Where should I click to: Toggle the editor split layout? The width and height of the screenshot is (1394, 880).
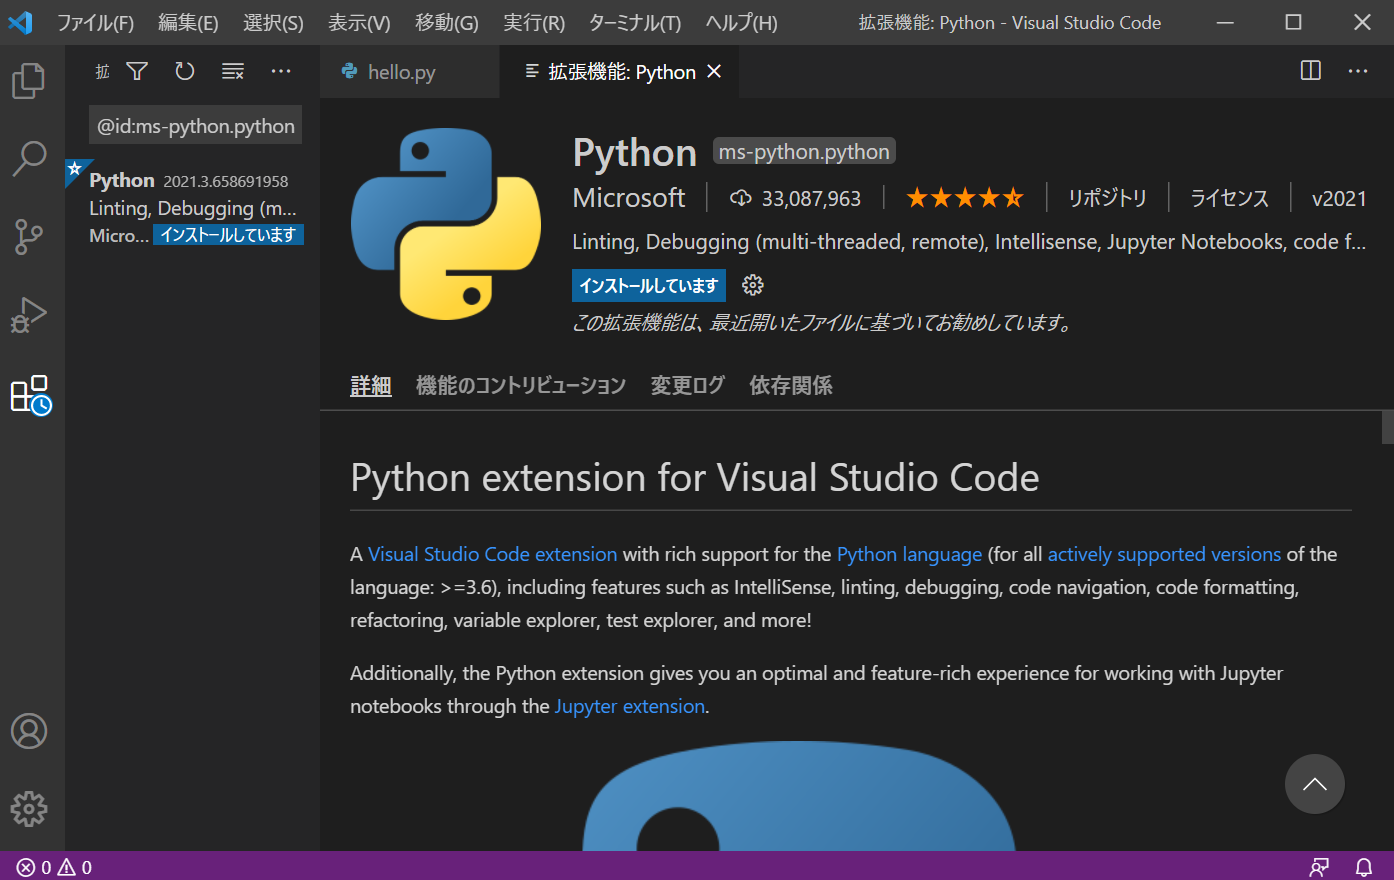1310,71
